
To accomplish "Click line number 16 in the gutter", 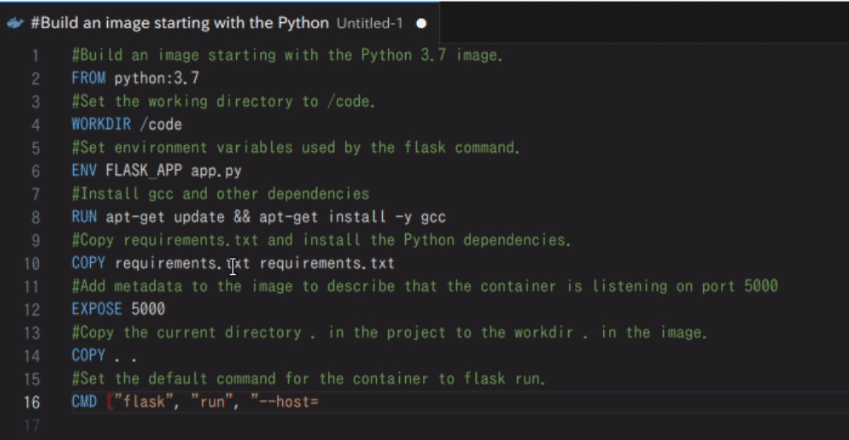I will pyautogui.click(x=31, y=402).
